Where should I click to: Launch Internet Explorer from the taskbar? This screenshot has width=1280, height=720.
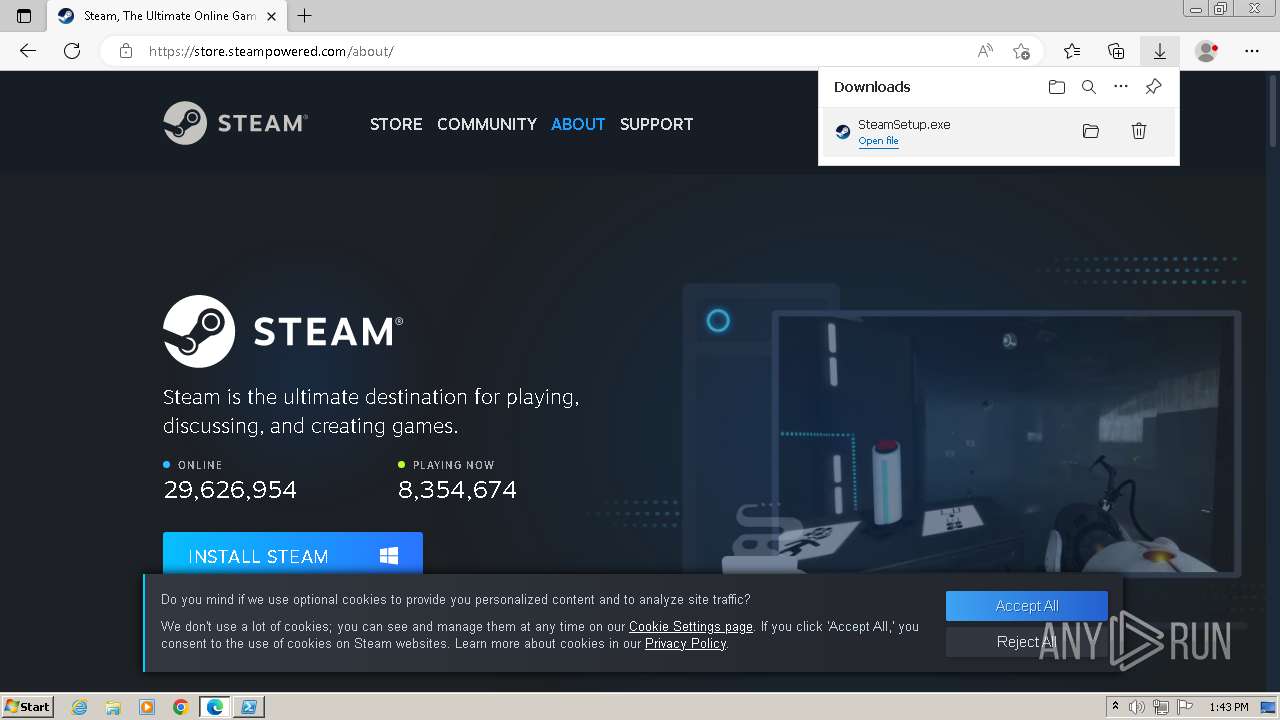(80, 707)
